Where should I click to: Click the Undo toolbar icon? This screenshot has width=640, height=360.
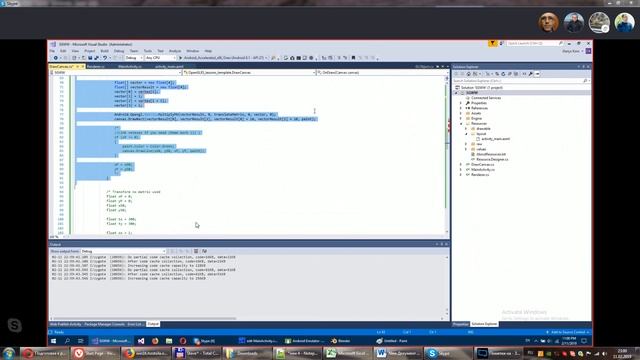pyautogui.click(x=105, y=58)
